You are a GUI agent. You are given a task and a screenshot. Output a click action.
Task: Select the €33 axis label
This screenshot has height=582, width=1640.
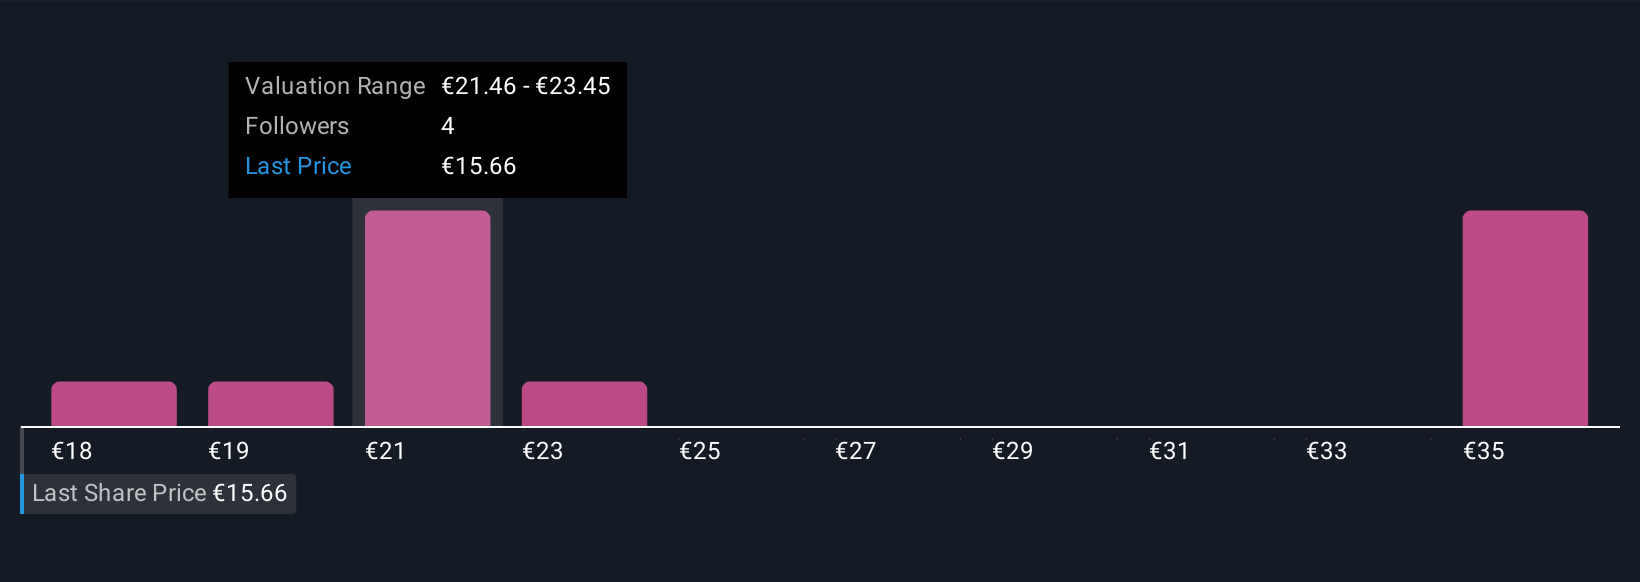(x=1327, y=451)
